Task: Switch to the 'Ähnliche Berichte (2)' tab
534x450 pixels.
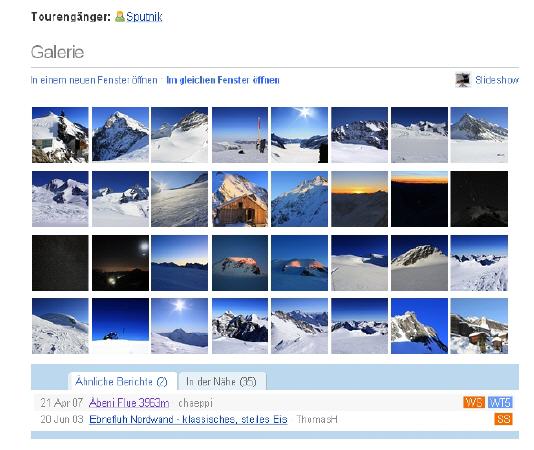Action: [x=122, y=381]
